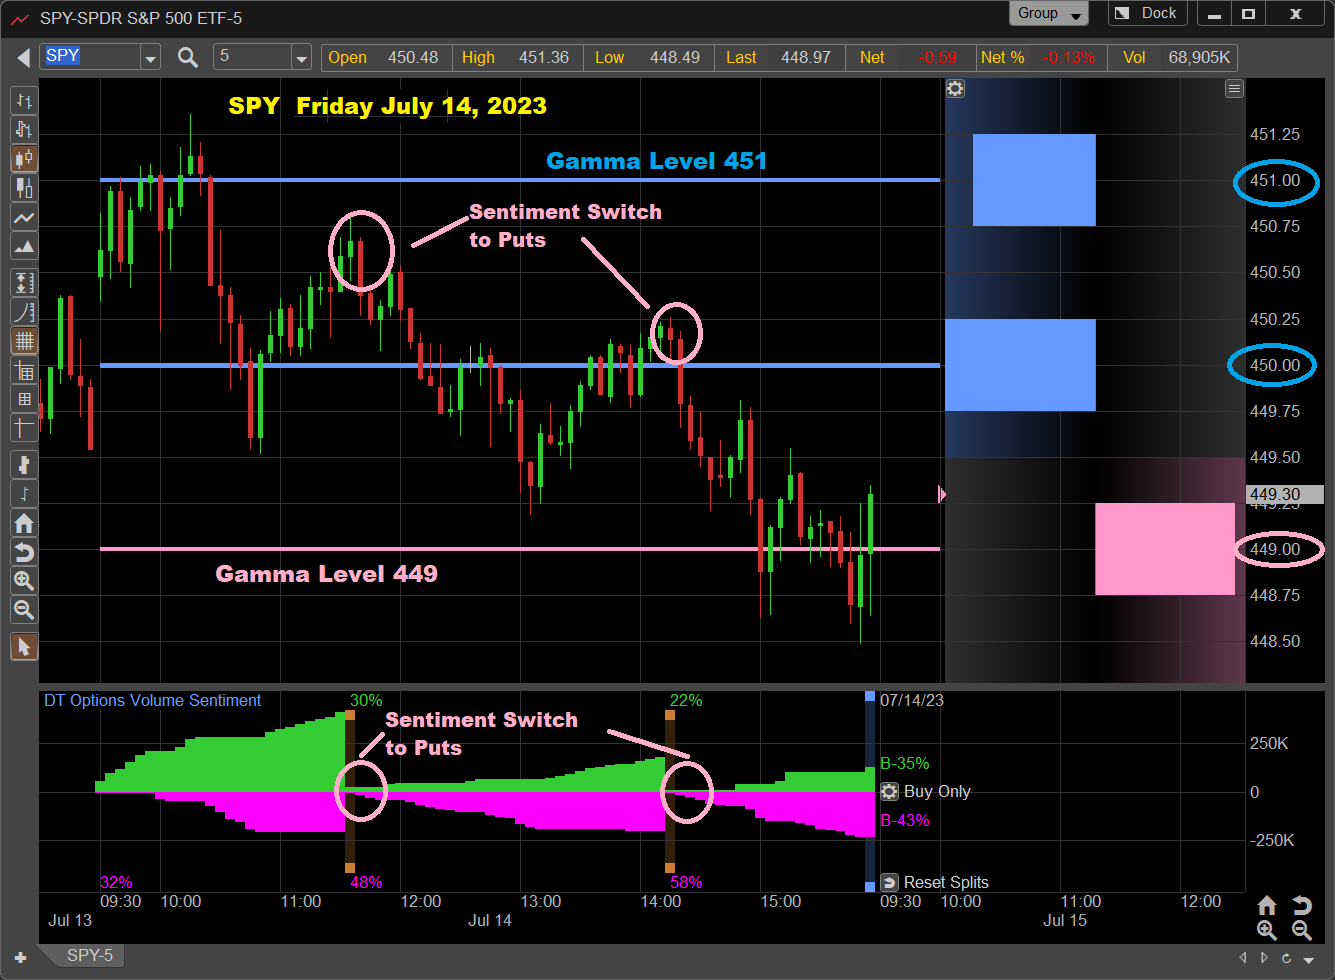Click home icon in sentiment panel corner
This screenshot has height=980, width=1335.
[1267, 906]
